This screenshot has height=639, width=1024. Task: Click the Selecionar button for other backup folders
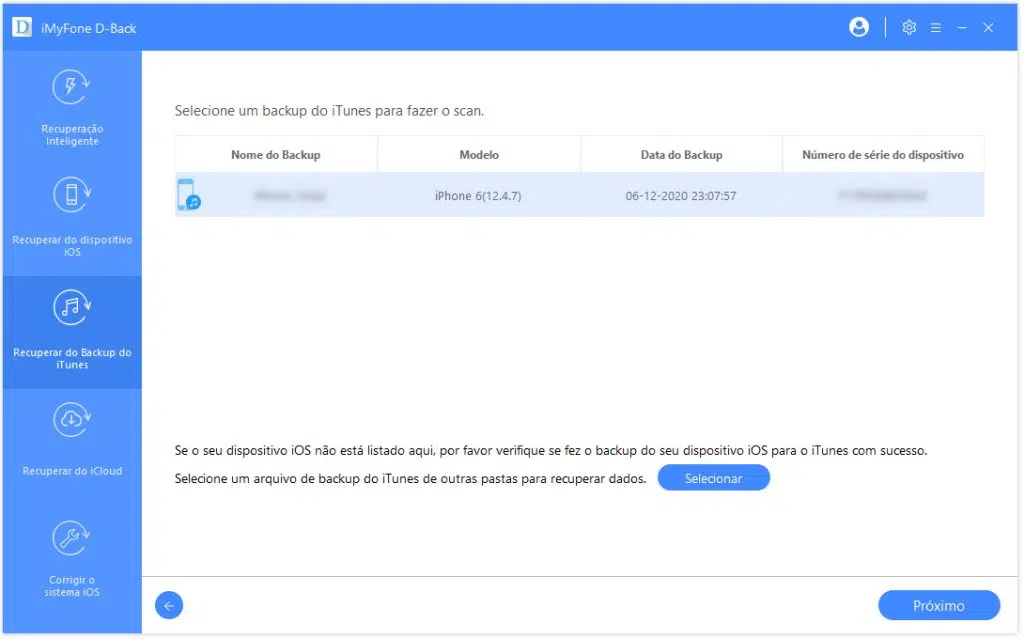713,477
